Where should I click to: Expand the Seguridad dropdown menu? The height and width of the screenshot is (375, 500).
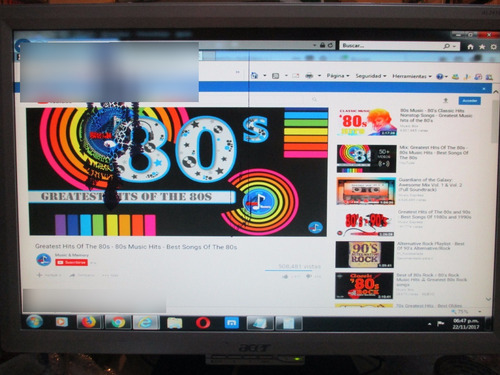click(371, 76)
